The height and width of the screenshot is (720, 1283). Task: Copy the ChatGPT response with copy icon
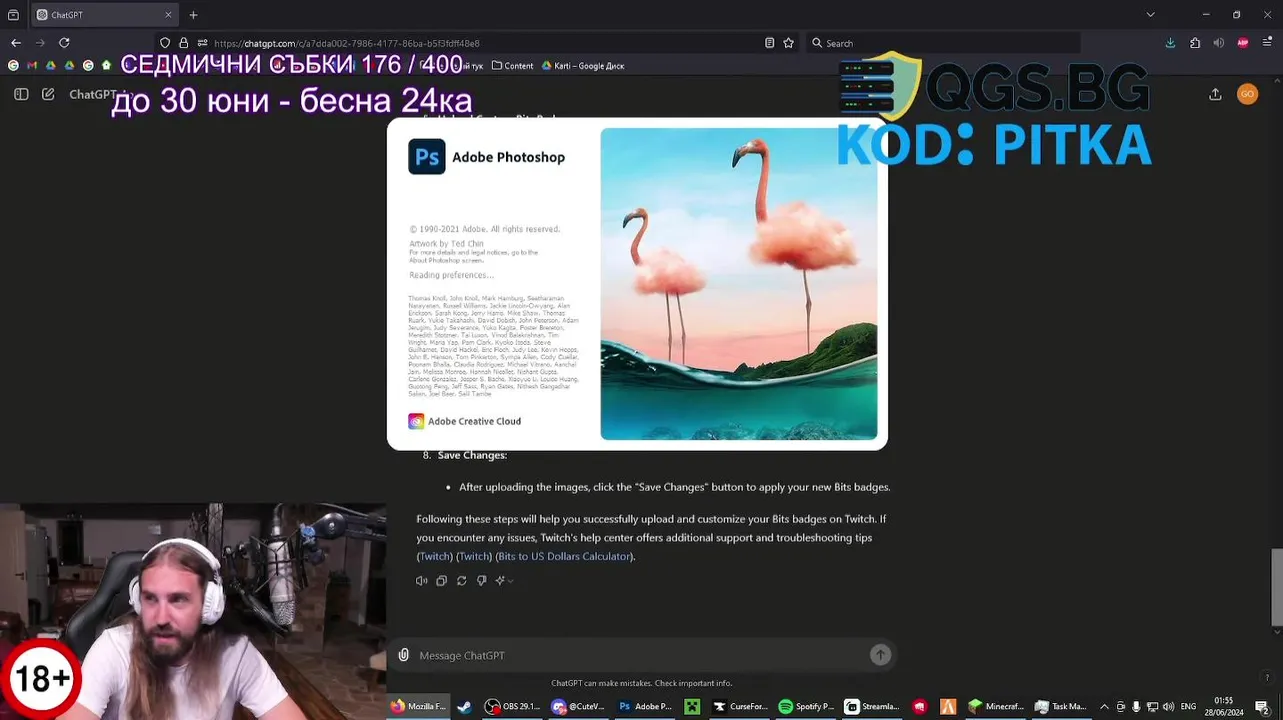point(441,581)
